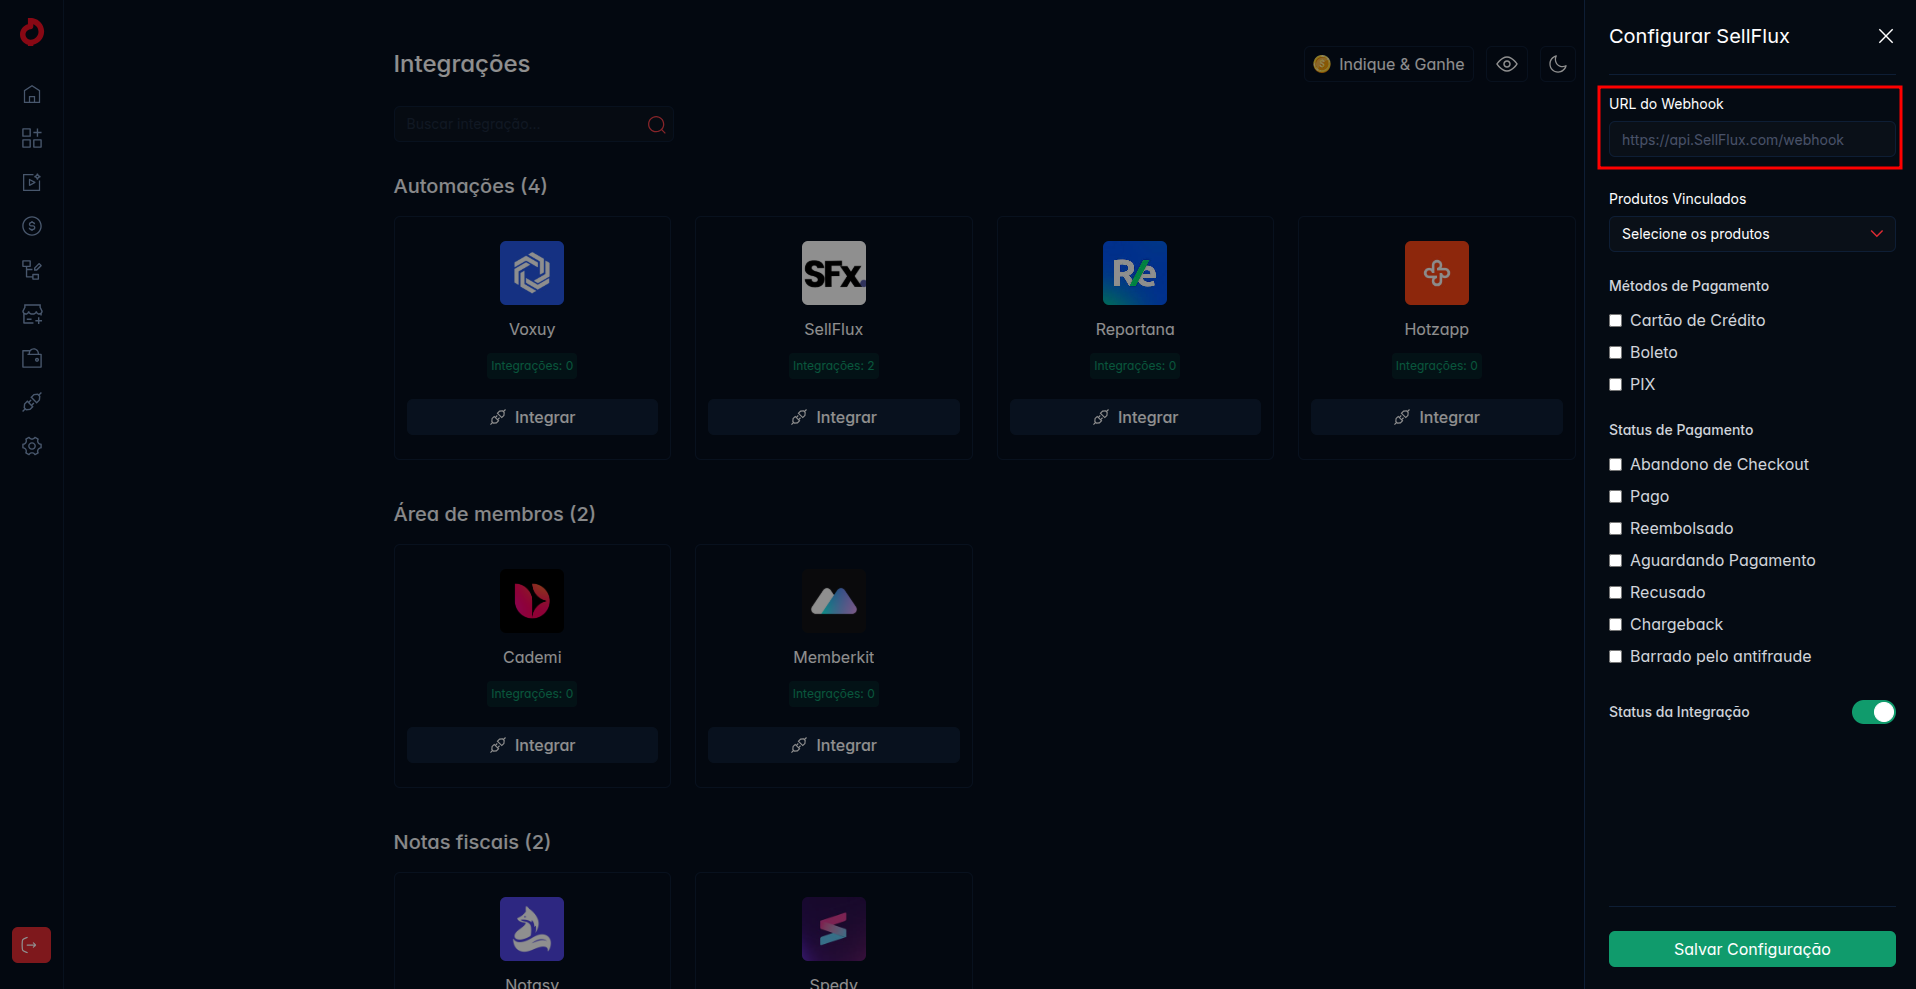
Task: Check Abandono de Checkout status
Action: pyautogui.click(x=1615, y=465)
